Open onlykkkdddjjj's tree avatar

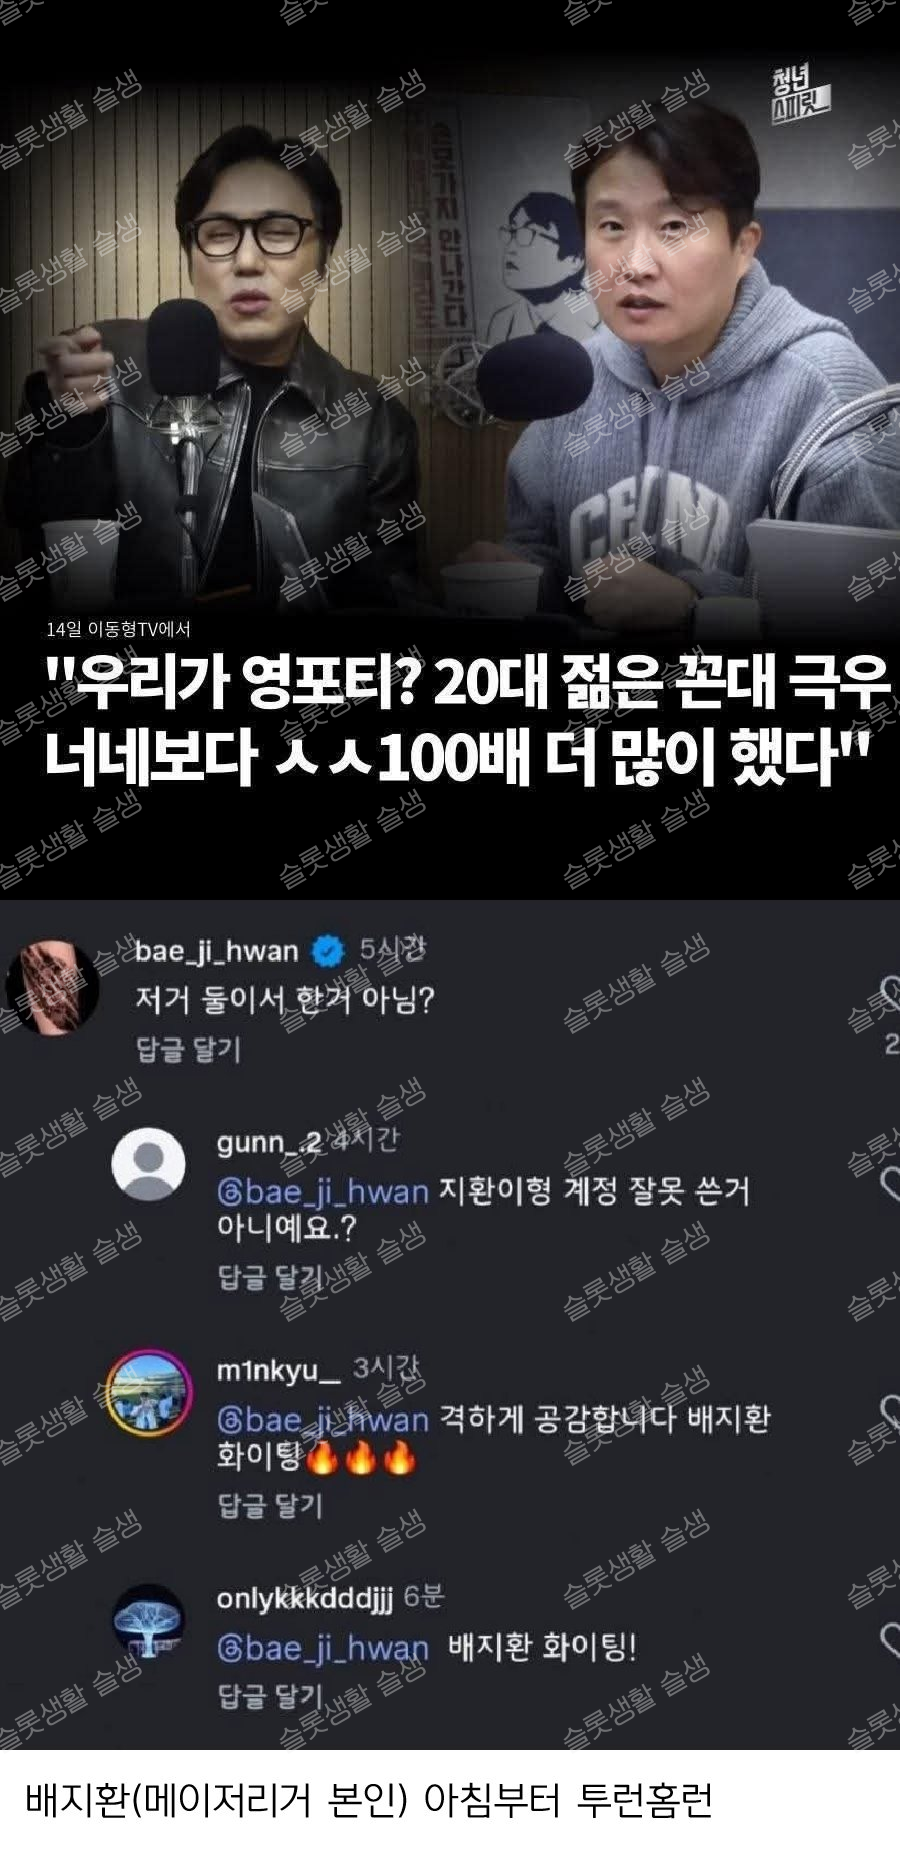tap(148, 1621)
